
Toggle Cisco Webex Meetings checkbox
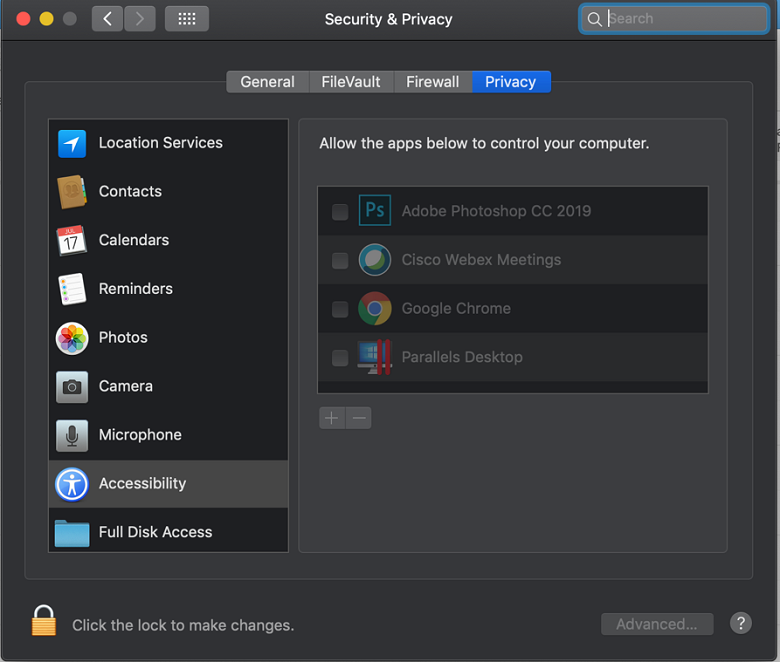point(340,260)
